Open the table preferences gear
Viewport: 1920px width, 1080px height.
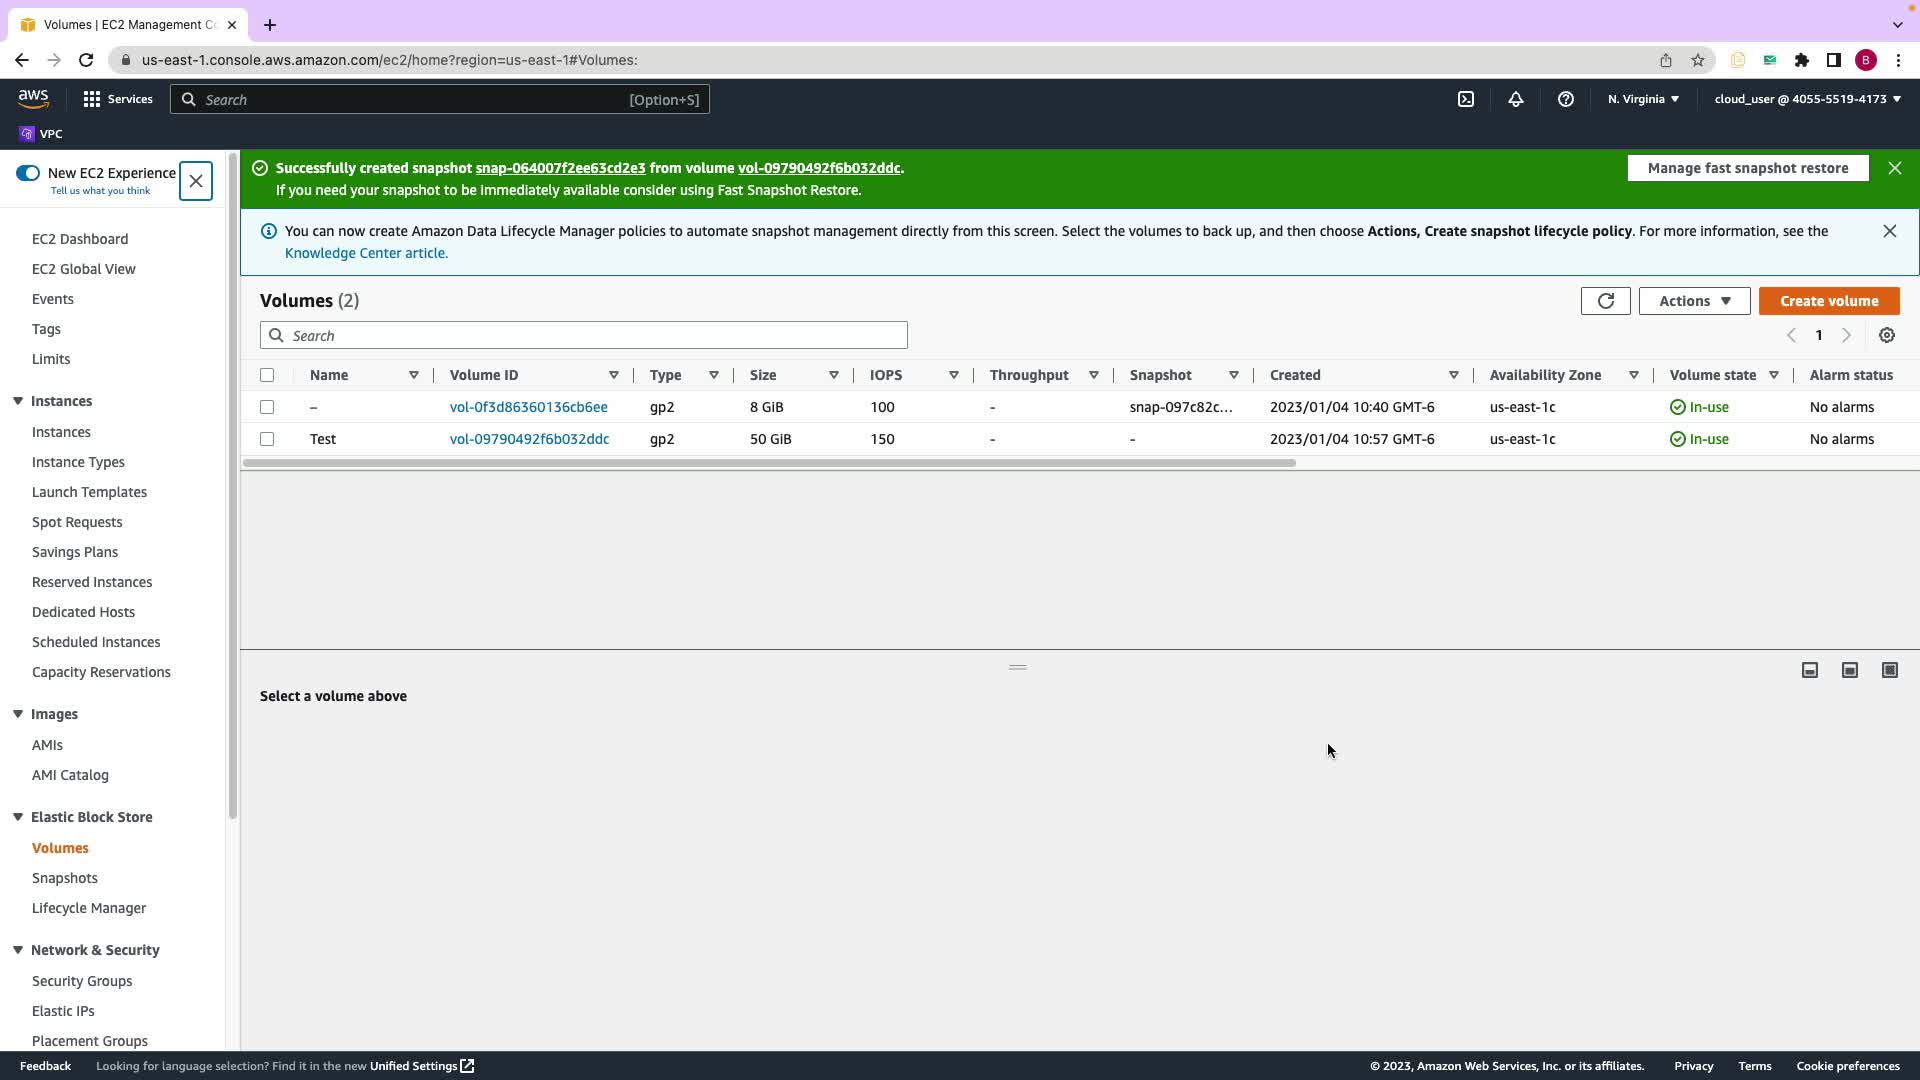tap(1887, 336)
